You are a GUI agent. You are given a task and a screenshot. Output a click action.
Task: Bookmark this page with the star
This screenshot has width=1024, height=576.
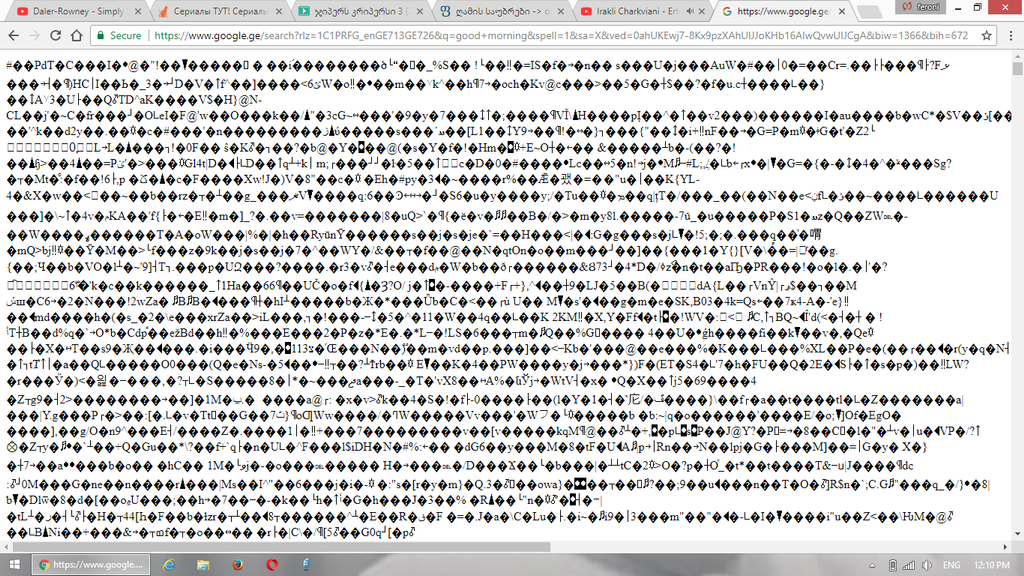(x=986, y=36)
